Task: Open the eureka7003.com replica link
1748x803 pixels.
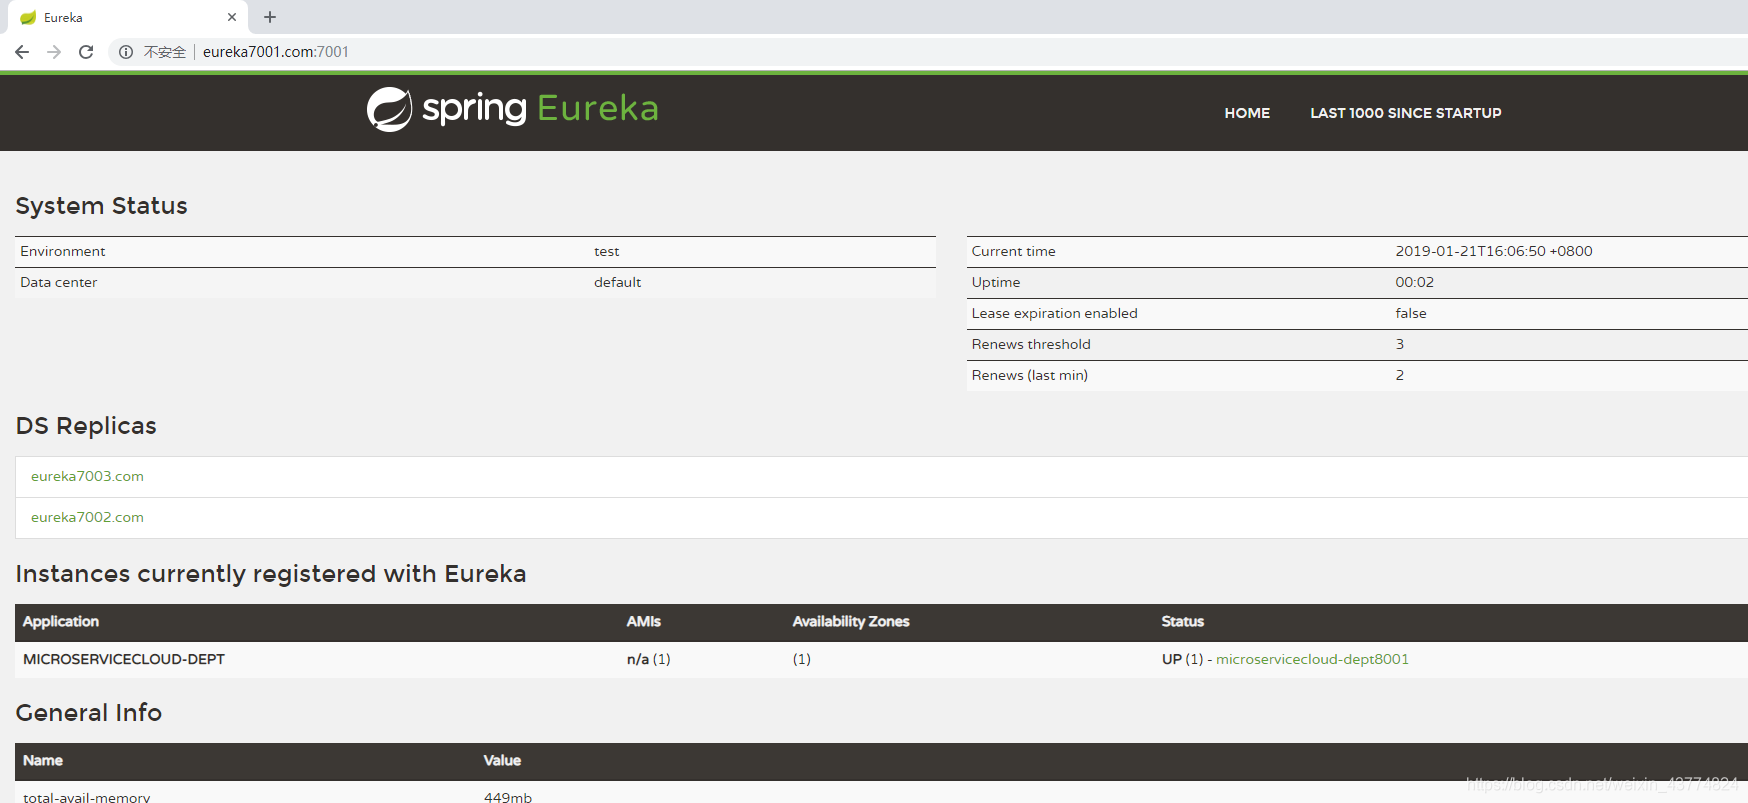Action: coord(87,476)
